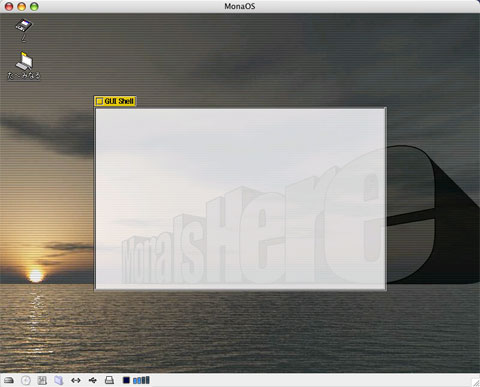The height and width of the screenshot is (387, 480).
Task: Open the floppy disk root drive icon
Action: click(x=24, y=26)
